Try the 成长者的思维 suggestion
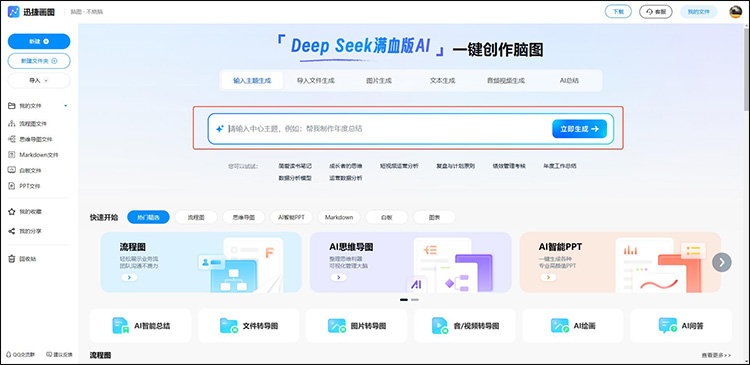 click(345, 166)
